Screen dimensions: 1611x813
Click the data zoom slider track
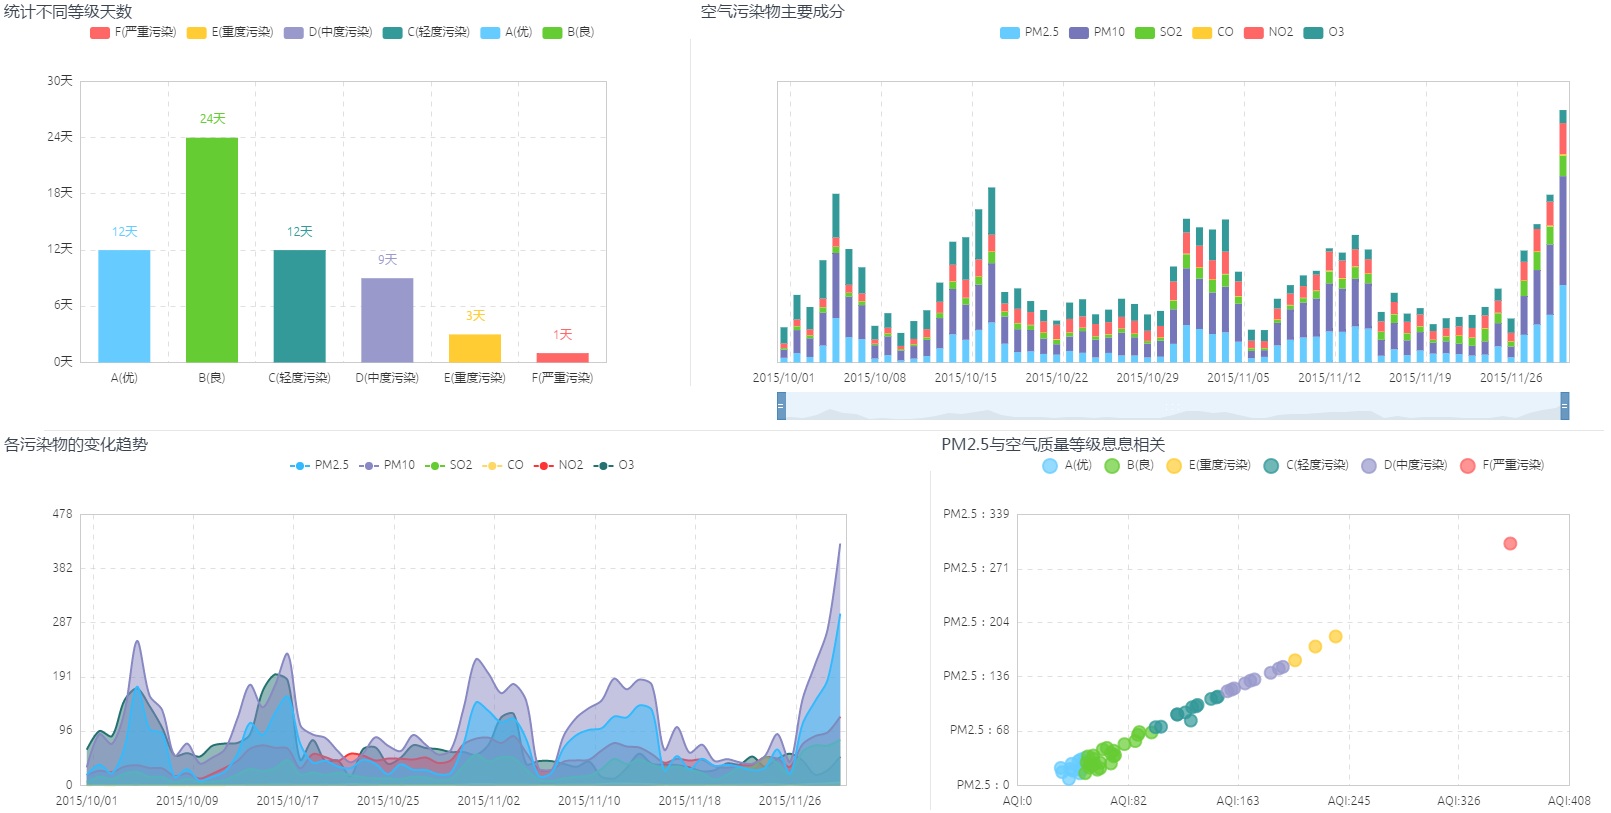point(1173,406)
